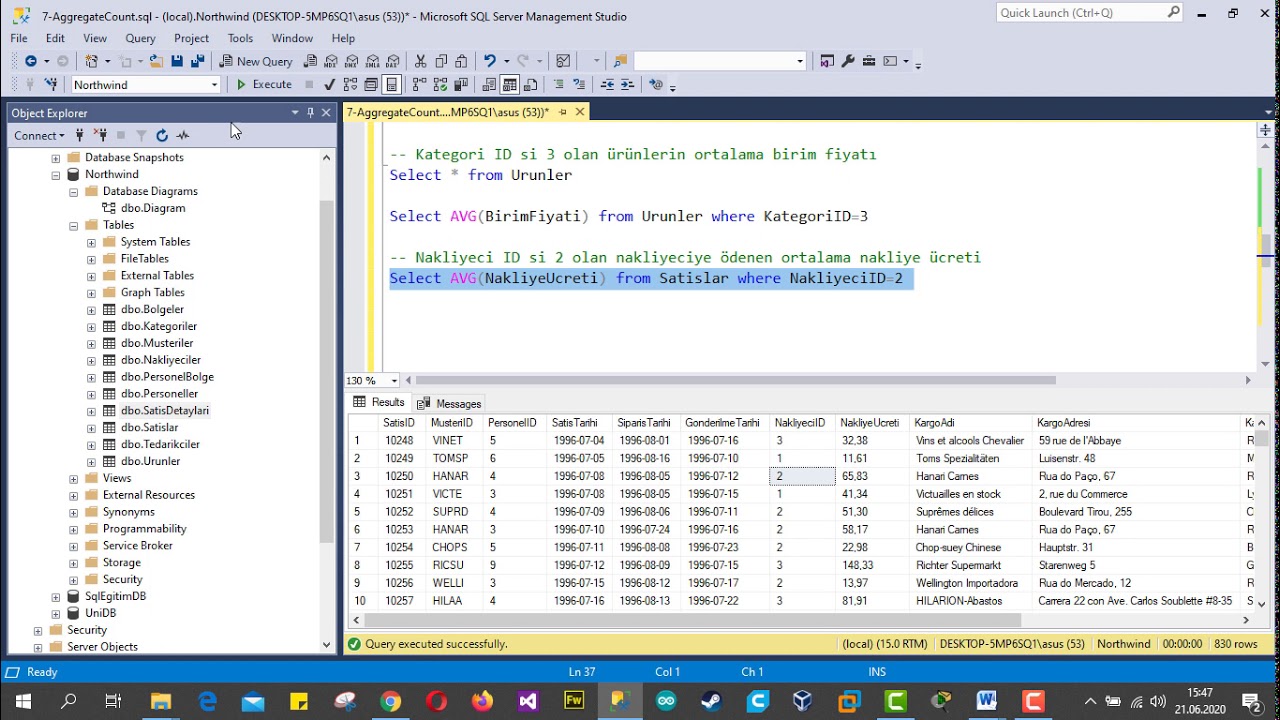The image size is (1280, 720).
Task: Click Object Explorer Refresh icon
Action: click(162, 135)
